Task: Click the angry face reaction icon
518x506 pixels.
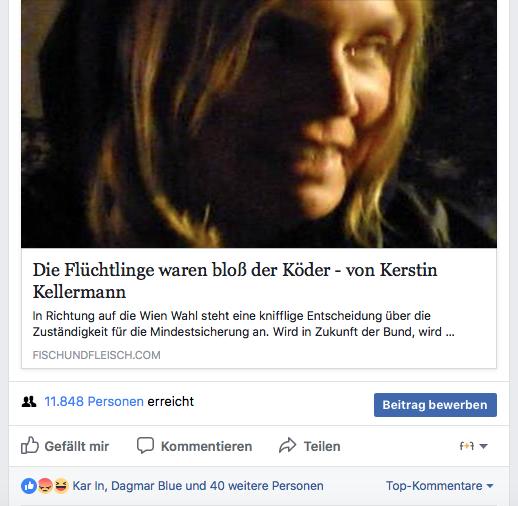Action: tap(45, 486)
